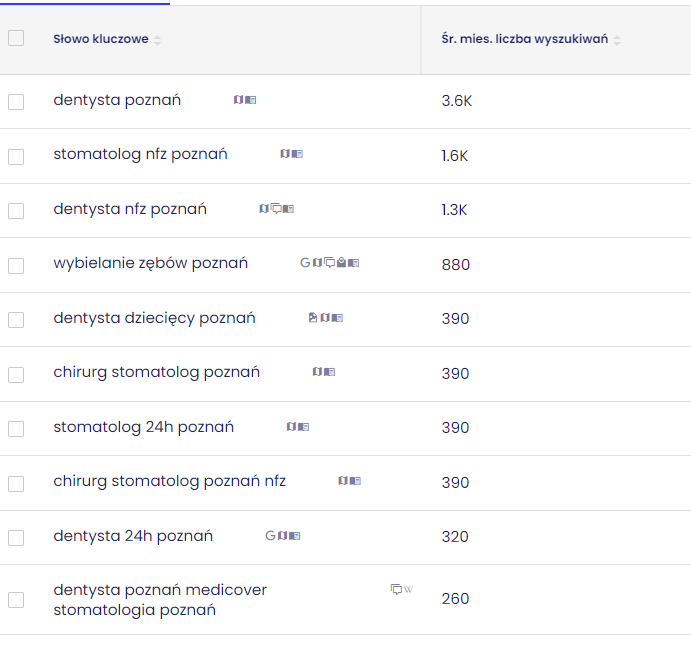Viewport: 691px width, 653px height.
Task: Tick the select-all checkbox in table header
Action: [x=16, y=38]
